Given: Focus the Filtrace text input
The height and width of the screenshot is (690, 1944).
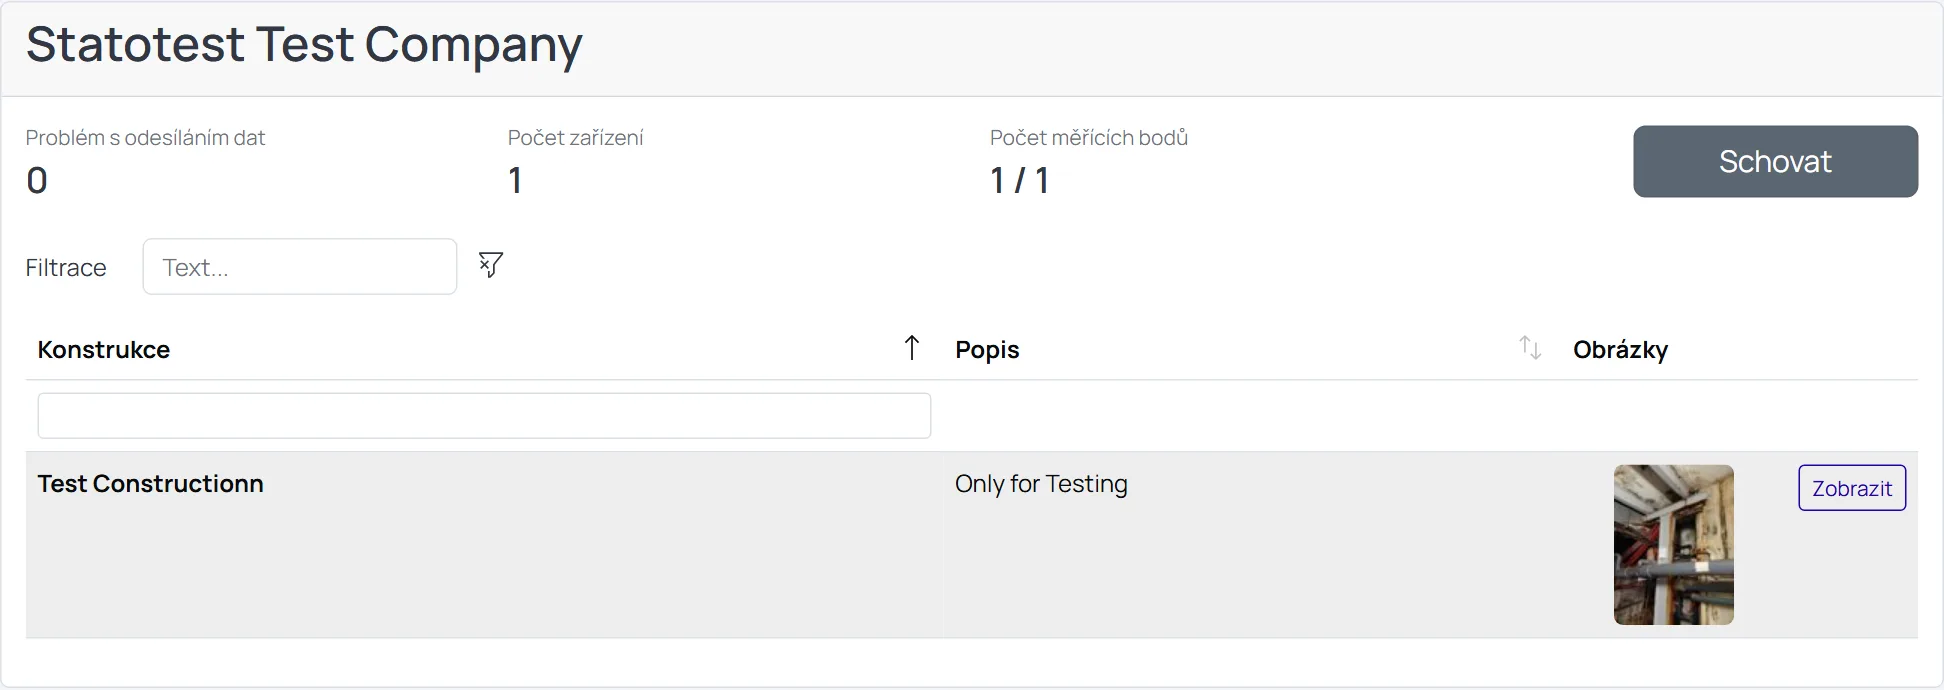Looking at the screenshot, I should click(300, 267).
